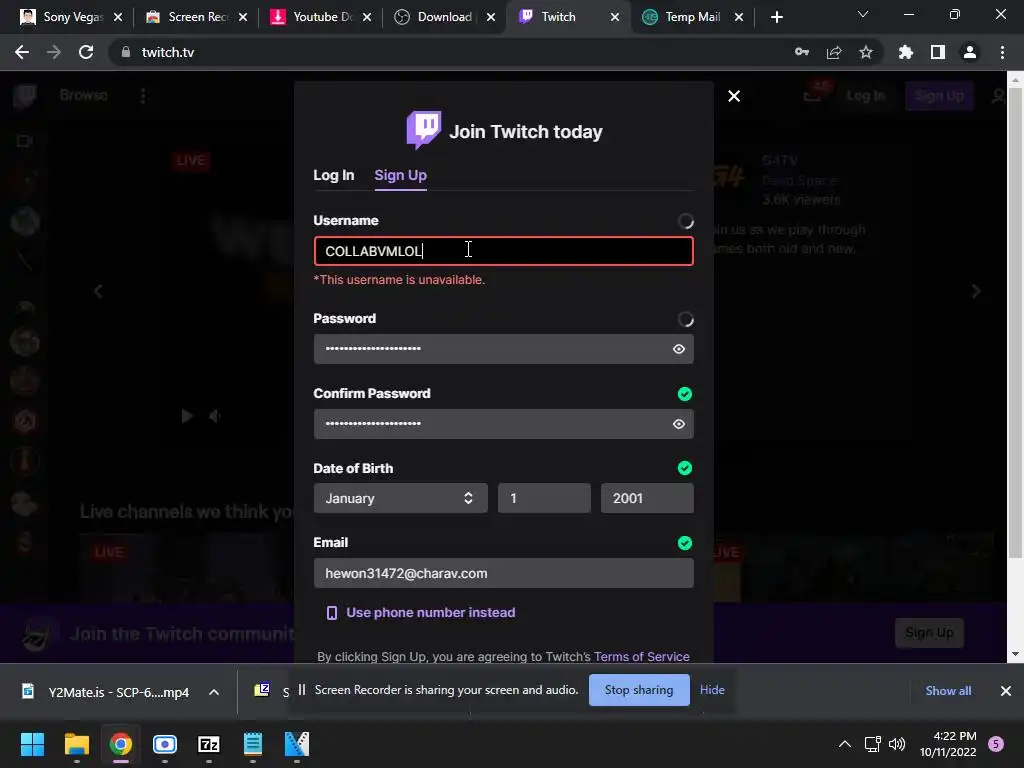Click Chrome icon in taskbar
Viewport: 1024px width, 768px height.
(x=121, y=744)
